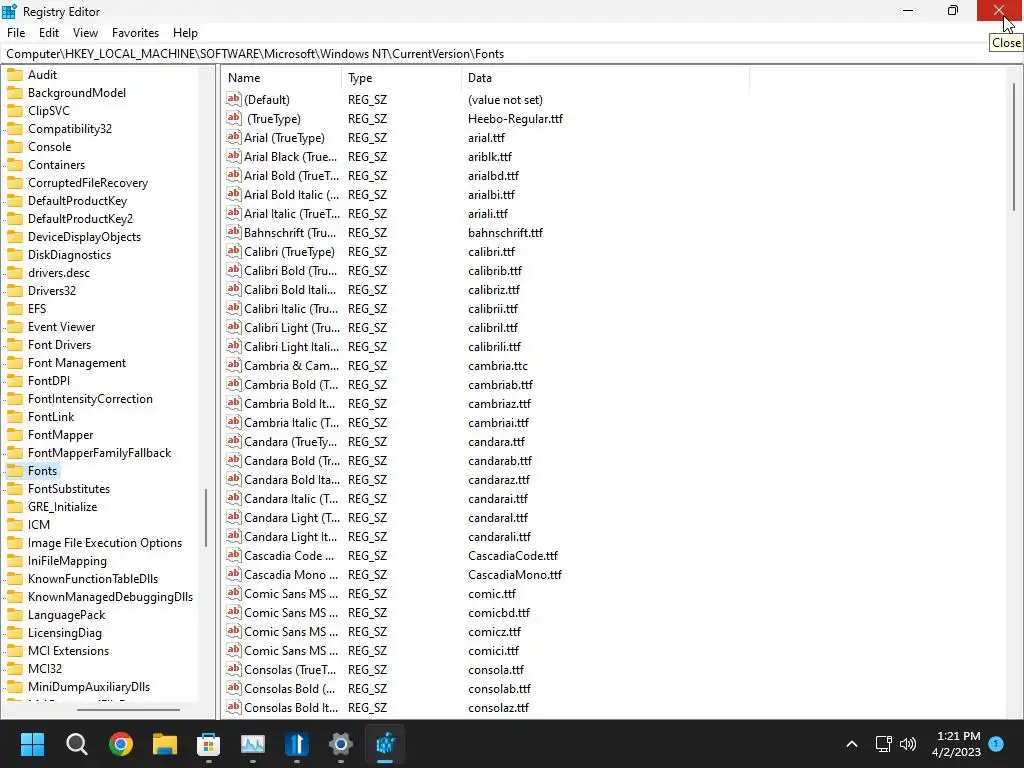Click the string icon of Candara Light (T... value
This screenshot has width=1024, height=768.
(x=233, y=517)
